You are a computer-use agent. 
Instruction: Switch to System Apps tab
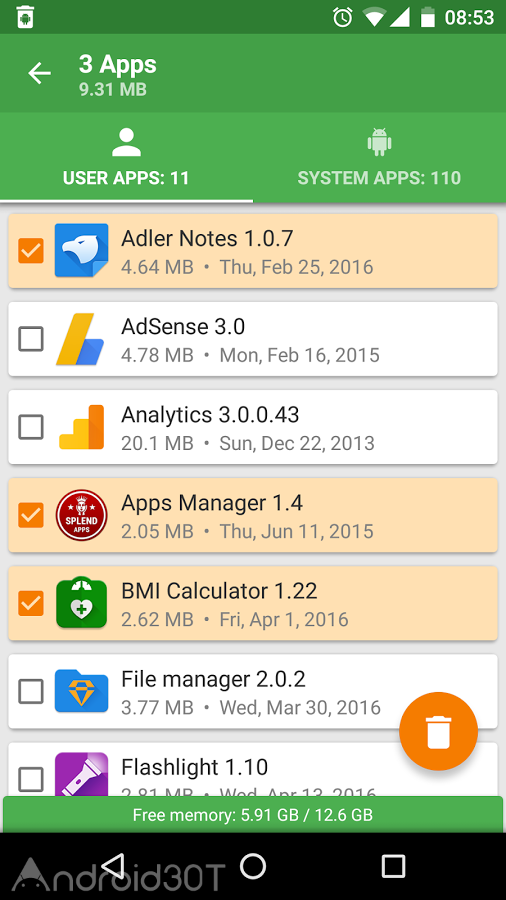coord(379,157)
